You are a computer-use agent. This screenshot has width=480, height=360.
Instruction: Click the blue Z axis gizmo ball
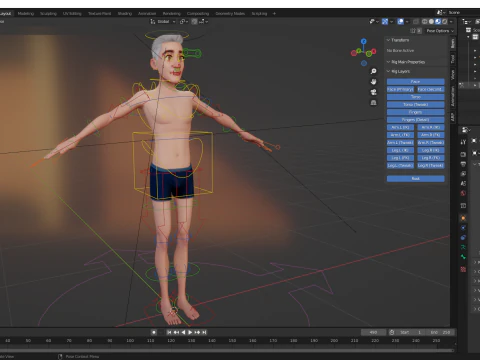coord(364,41)
